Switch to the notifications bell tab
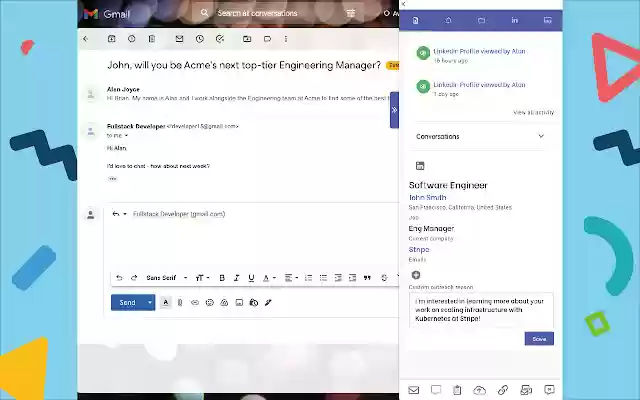Screen dimensions: 640x400 [x=448, y=20]
